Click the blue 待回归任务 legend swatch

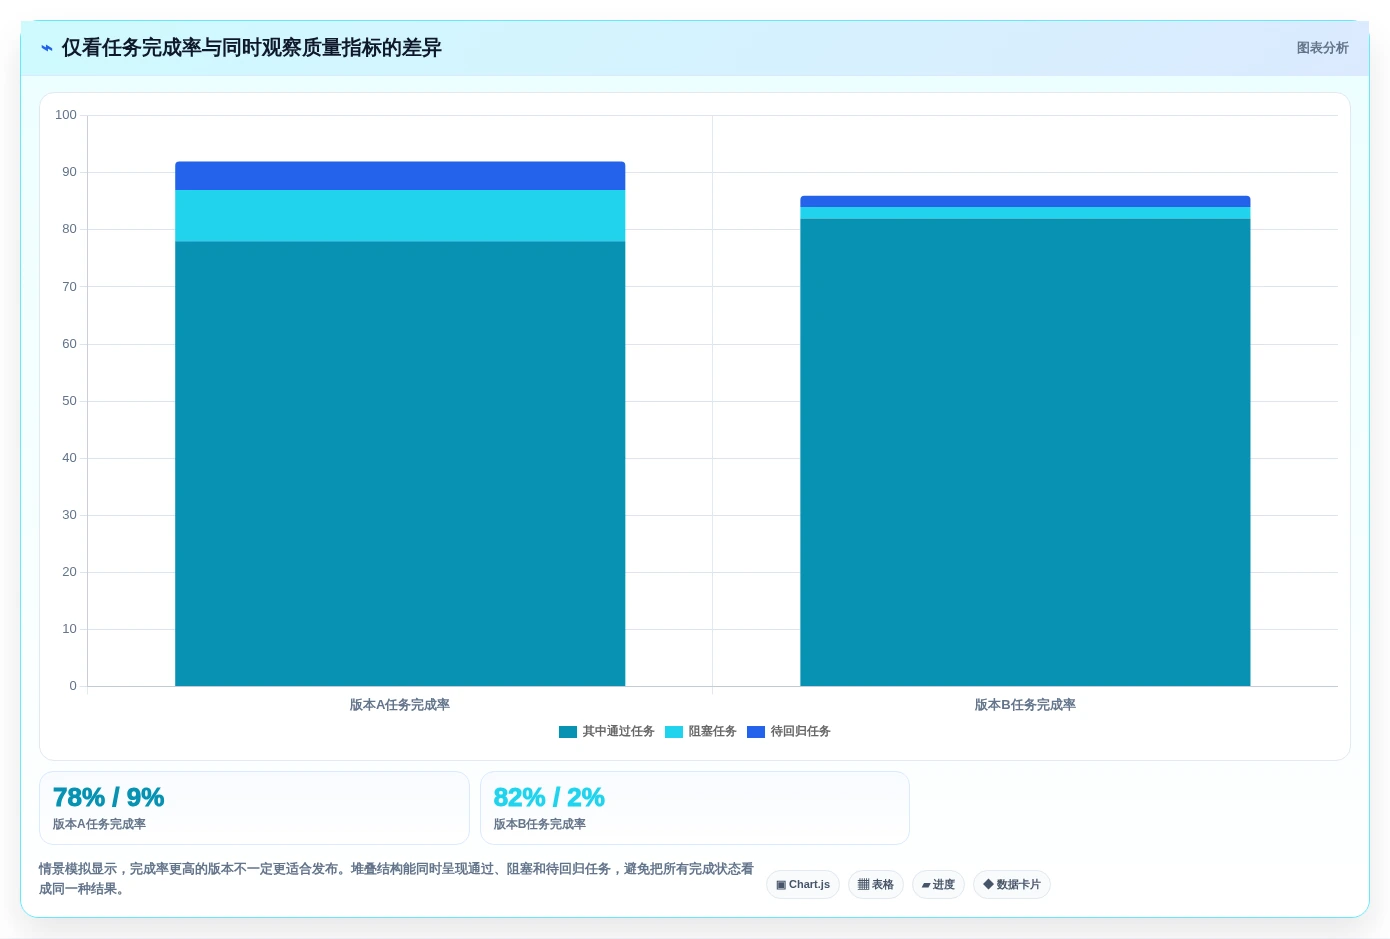point(756,732)
